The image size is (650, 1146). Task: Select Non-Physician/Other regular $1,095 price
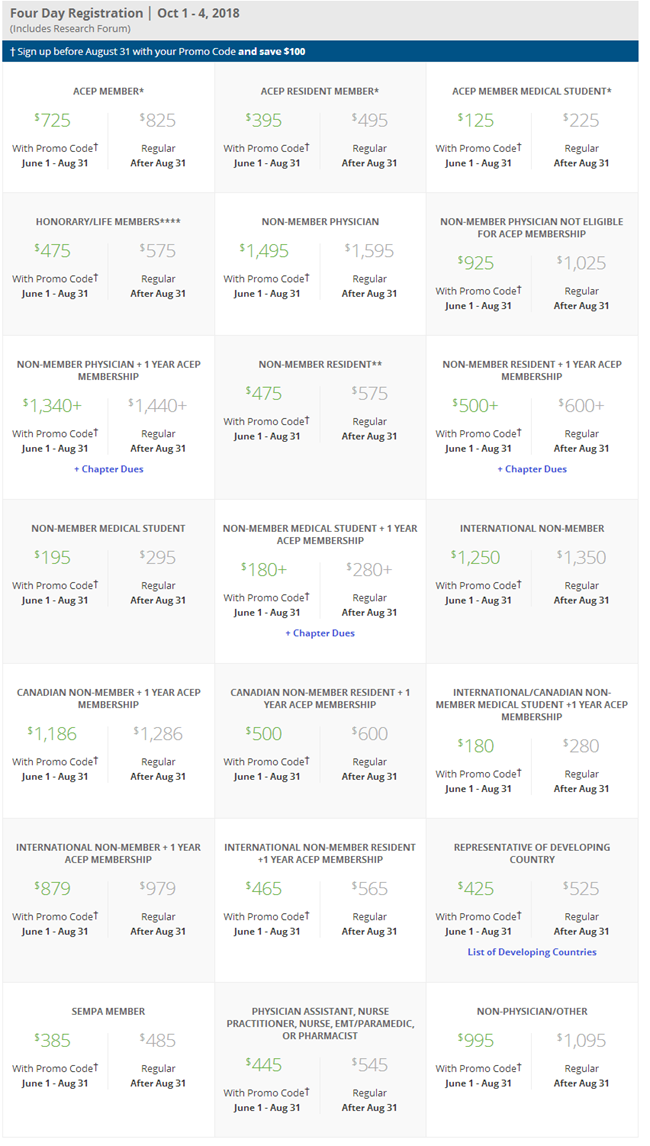pyautogui.click(x=582, y=1040)
